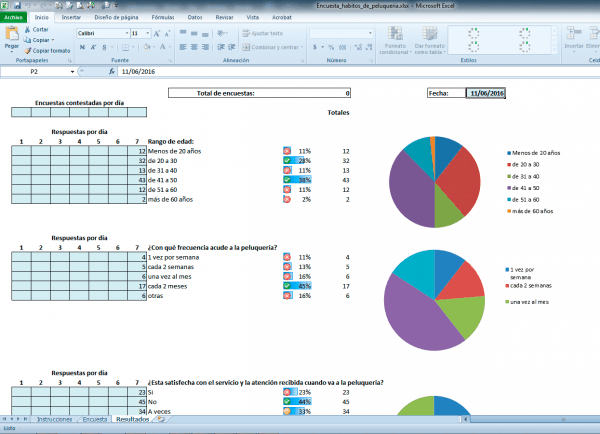Screen dimensions: 600x434
Task: Click the Pegar paste icon
Action: point(12,34)
